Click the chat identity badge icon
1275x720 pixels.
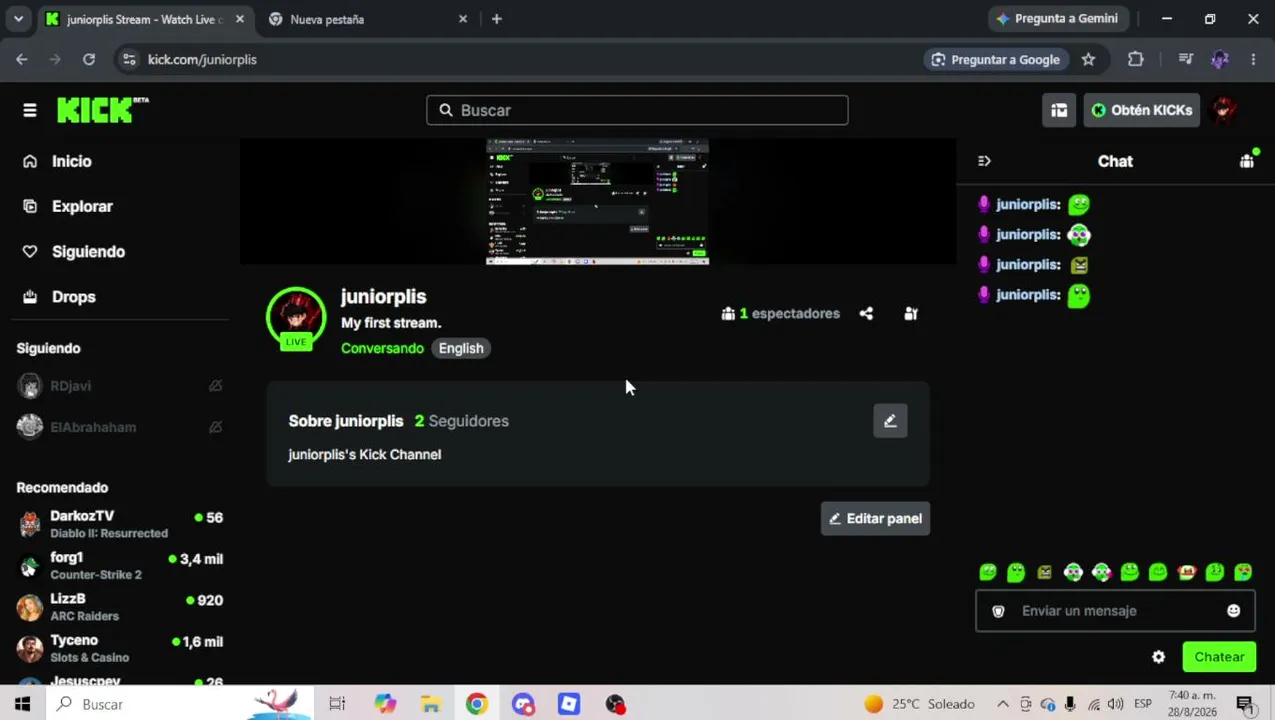(998, 611)
